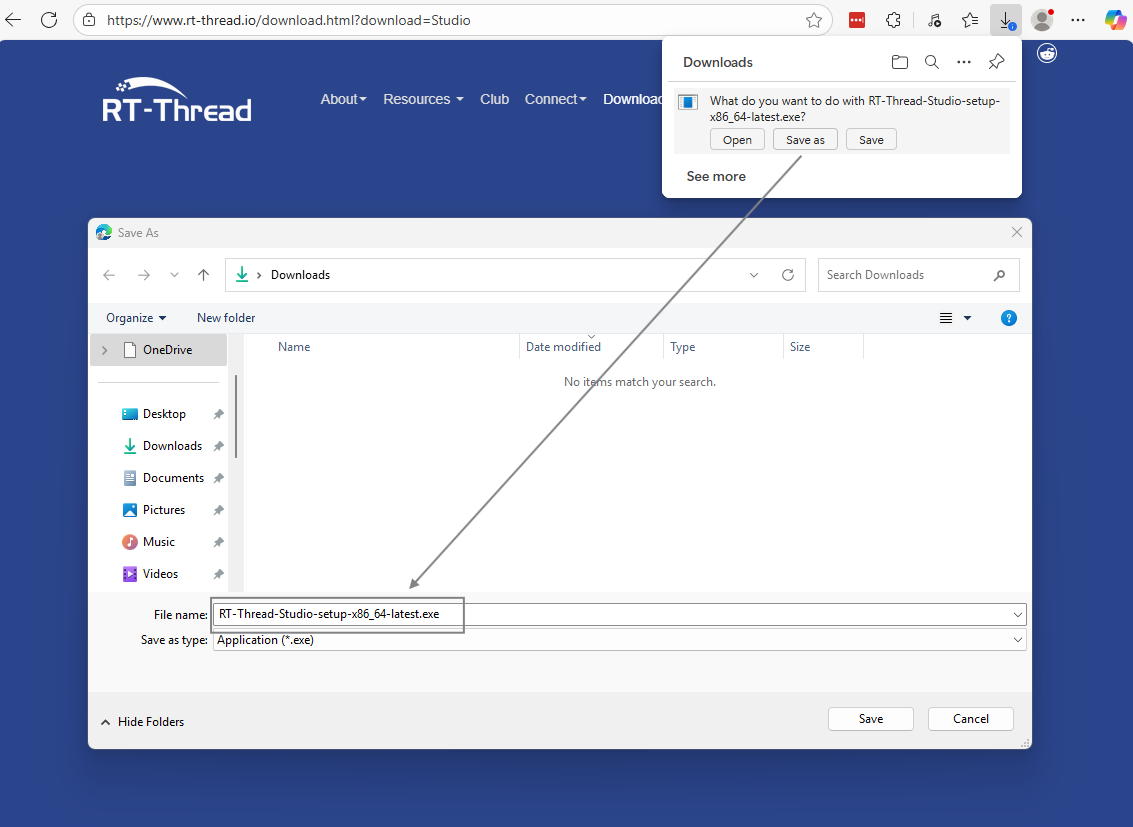Open browser extensions puzzle-piece icon
1133x827 pixels.
tap(893, 19)
